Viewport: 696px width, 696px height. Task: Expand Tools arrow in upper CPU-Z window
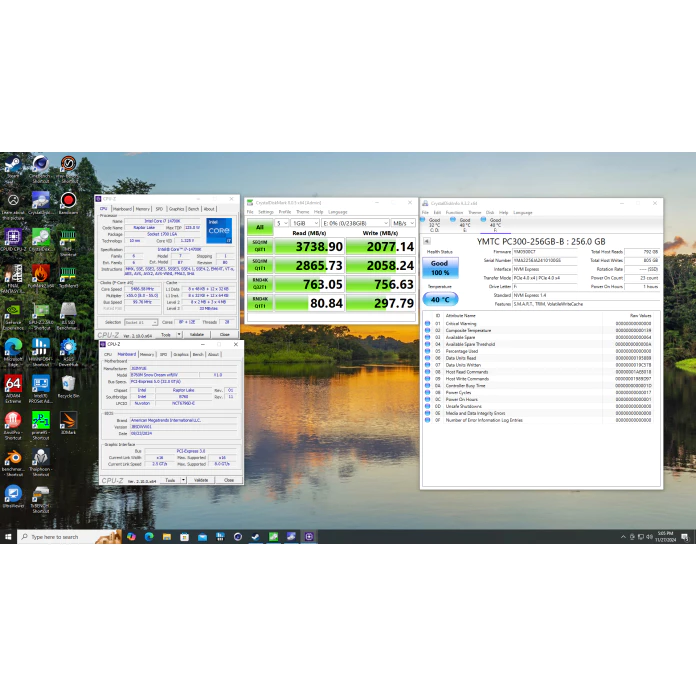[x=179, y=334]
